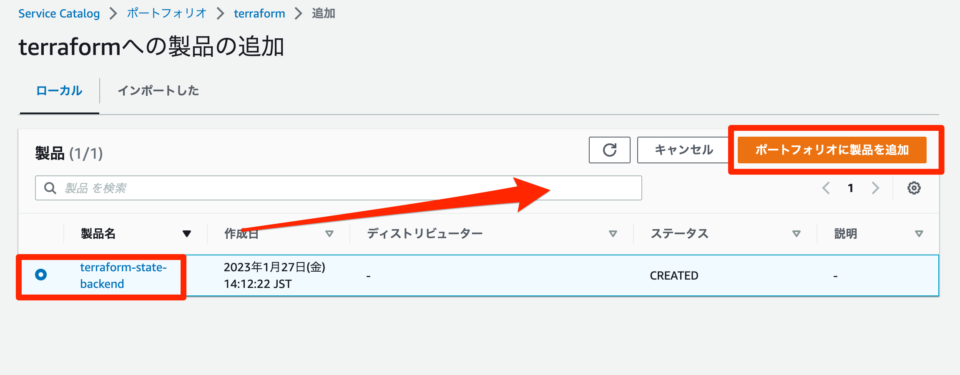Image resolution: width=960 pixels, height=375 pixels.
Task: Sort by ディストリビューター column arrow
Action: click(x=613, y=233)
